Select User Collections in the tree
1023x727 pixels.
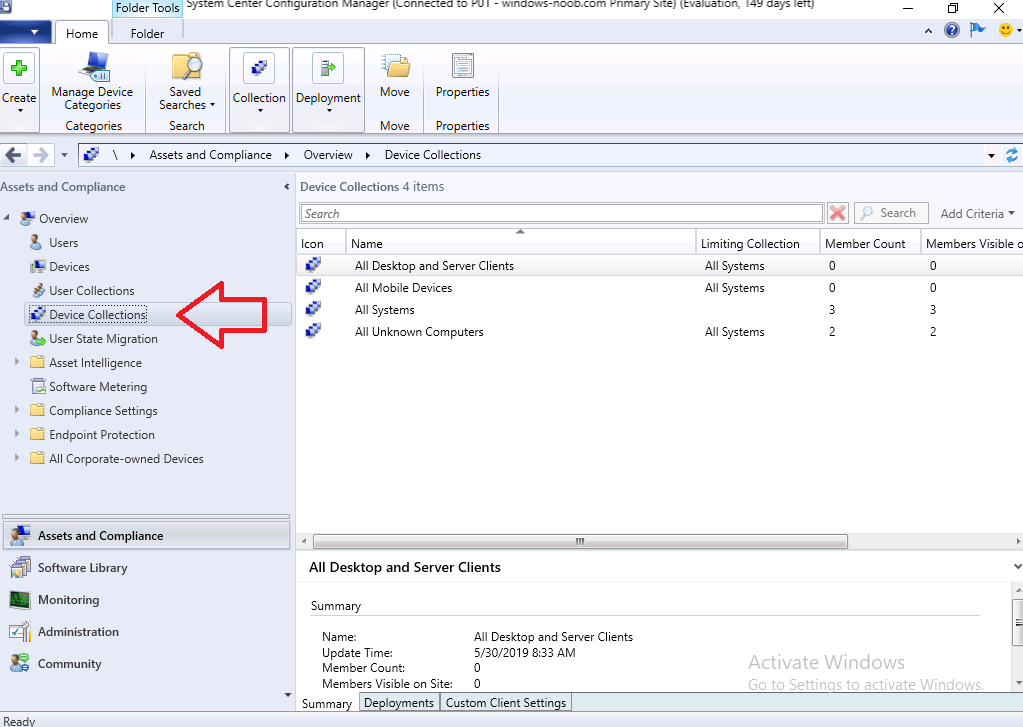click(91, 290)
